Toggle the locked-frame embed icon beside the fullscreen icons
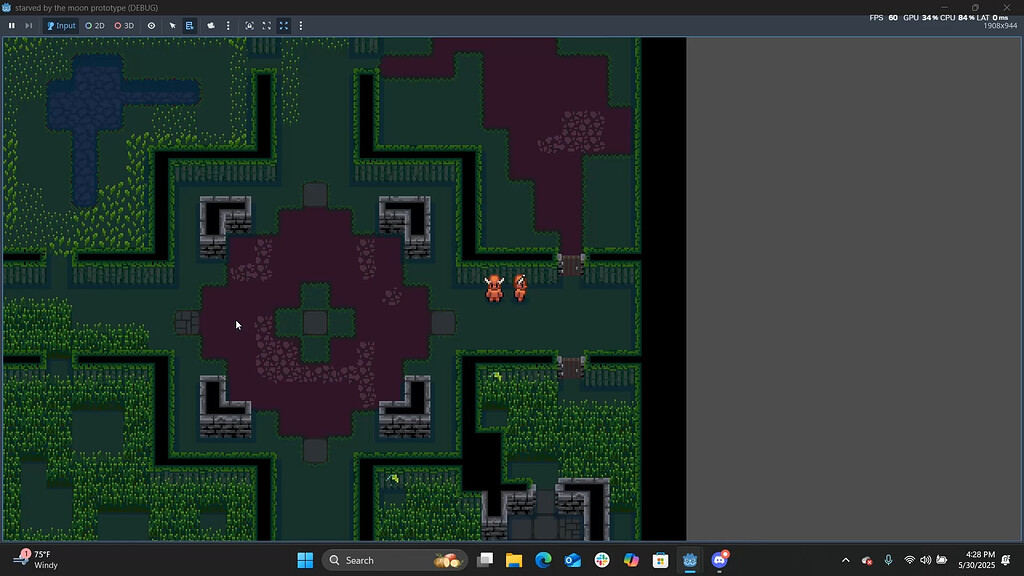Image resolution: width=1024 pixels, height=576 pixels. (249, 25)
